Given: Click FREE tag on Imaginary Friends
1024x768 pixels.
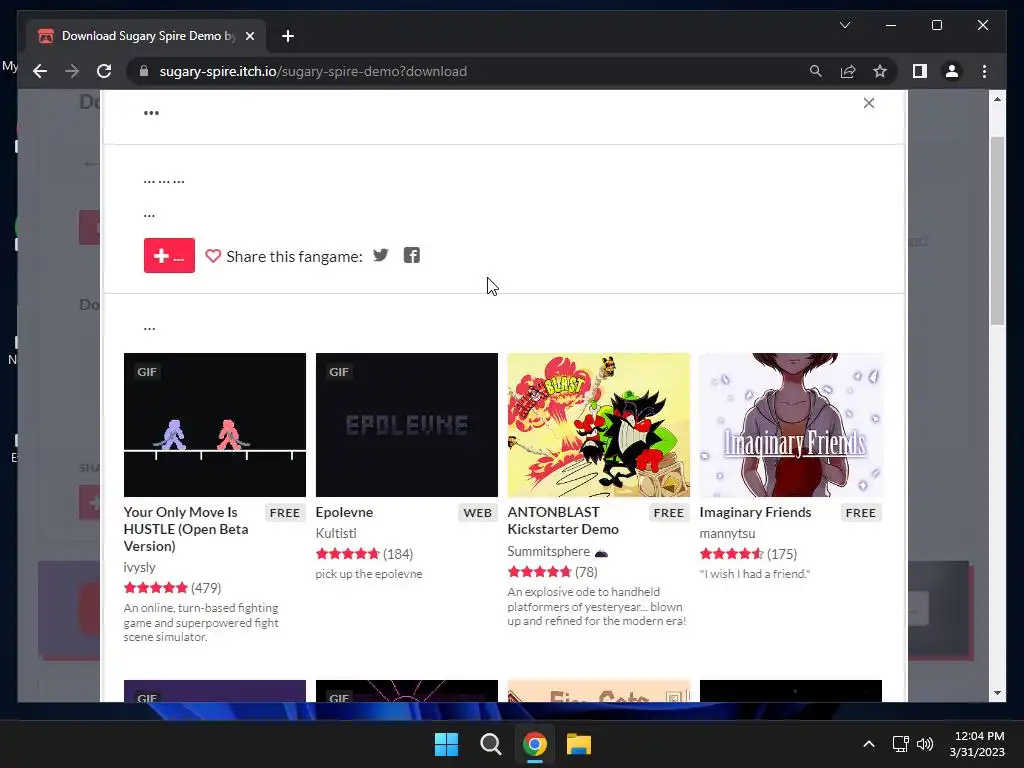Looking at the screenshot, I should tap(860, 513).
